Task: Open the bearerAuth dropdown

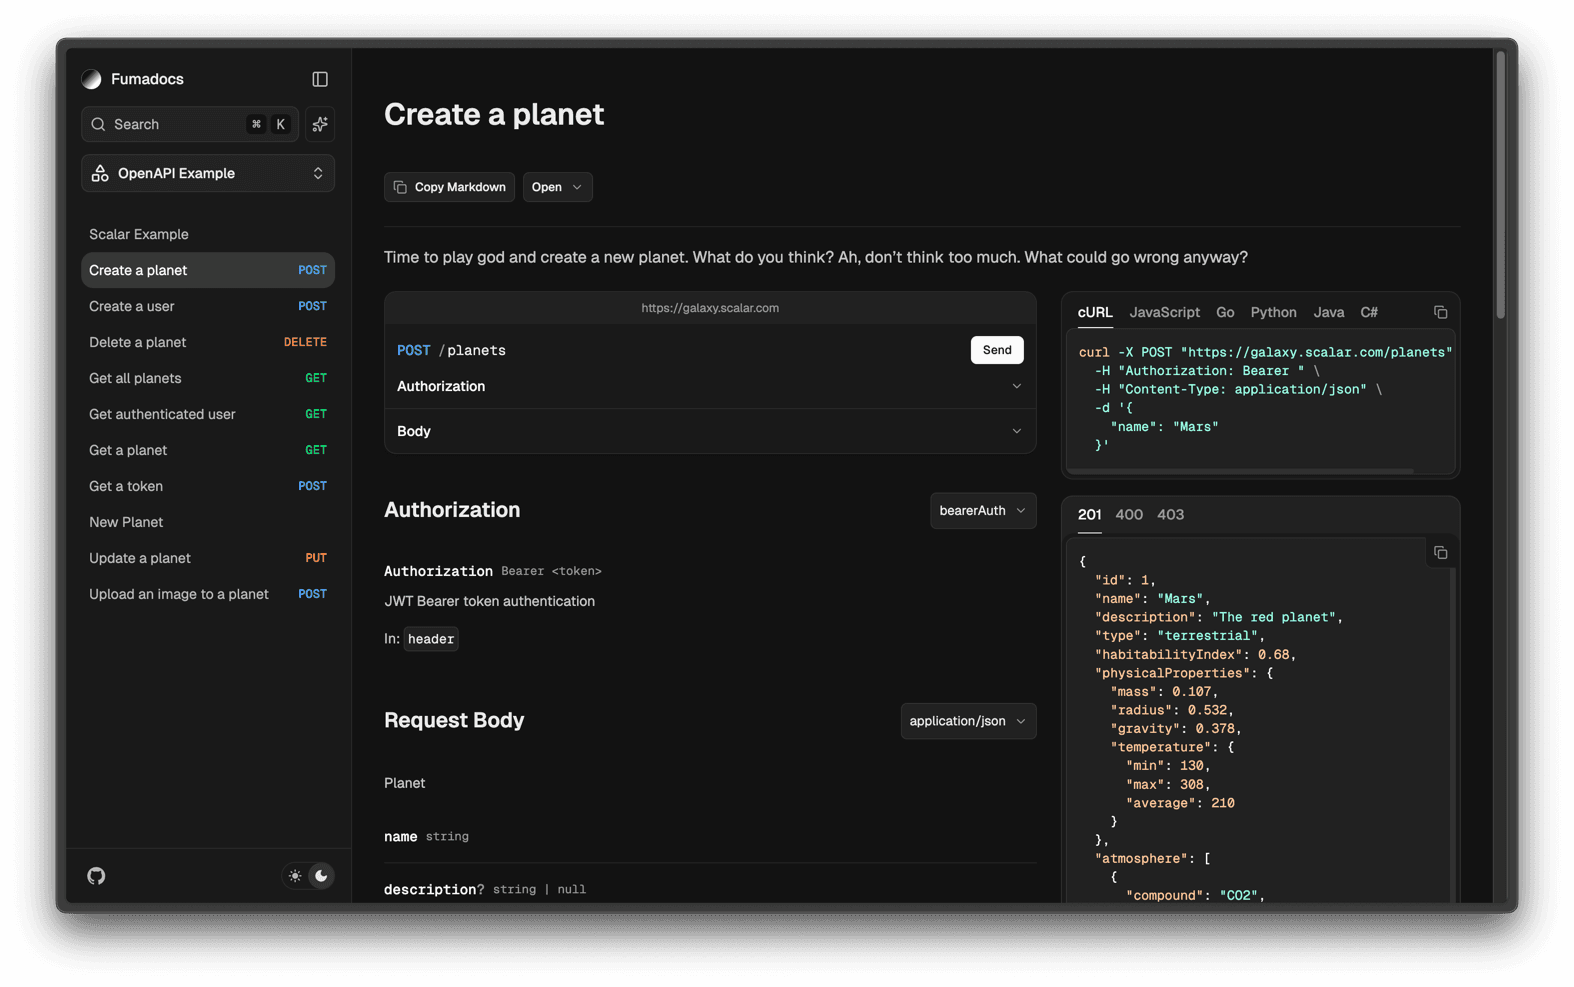Action: tap(982, 510)
